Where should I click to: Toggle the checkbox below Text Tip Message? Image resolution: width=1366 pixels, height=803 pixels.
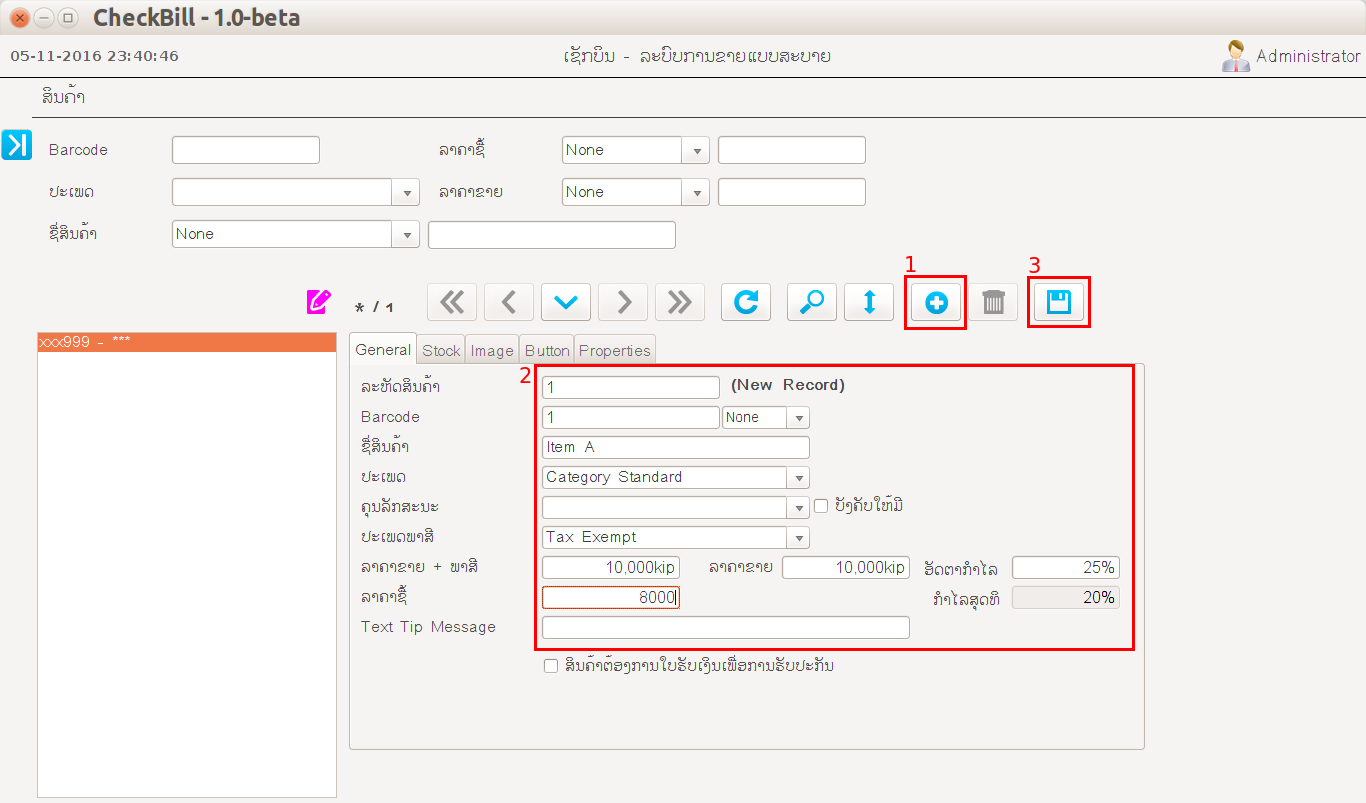[550, 666]
